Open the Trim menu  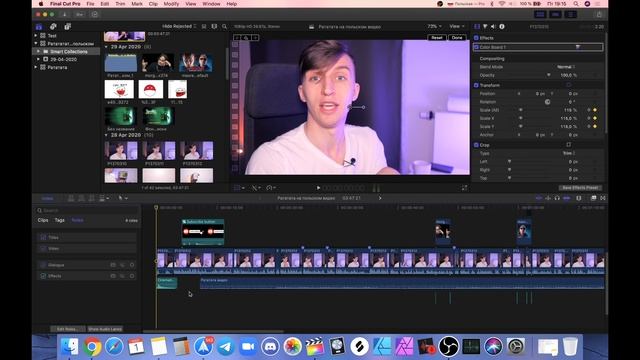[x=120, y=4]
